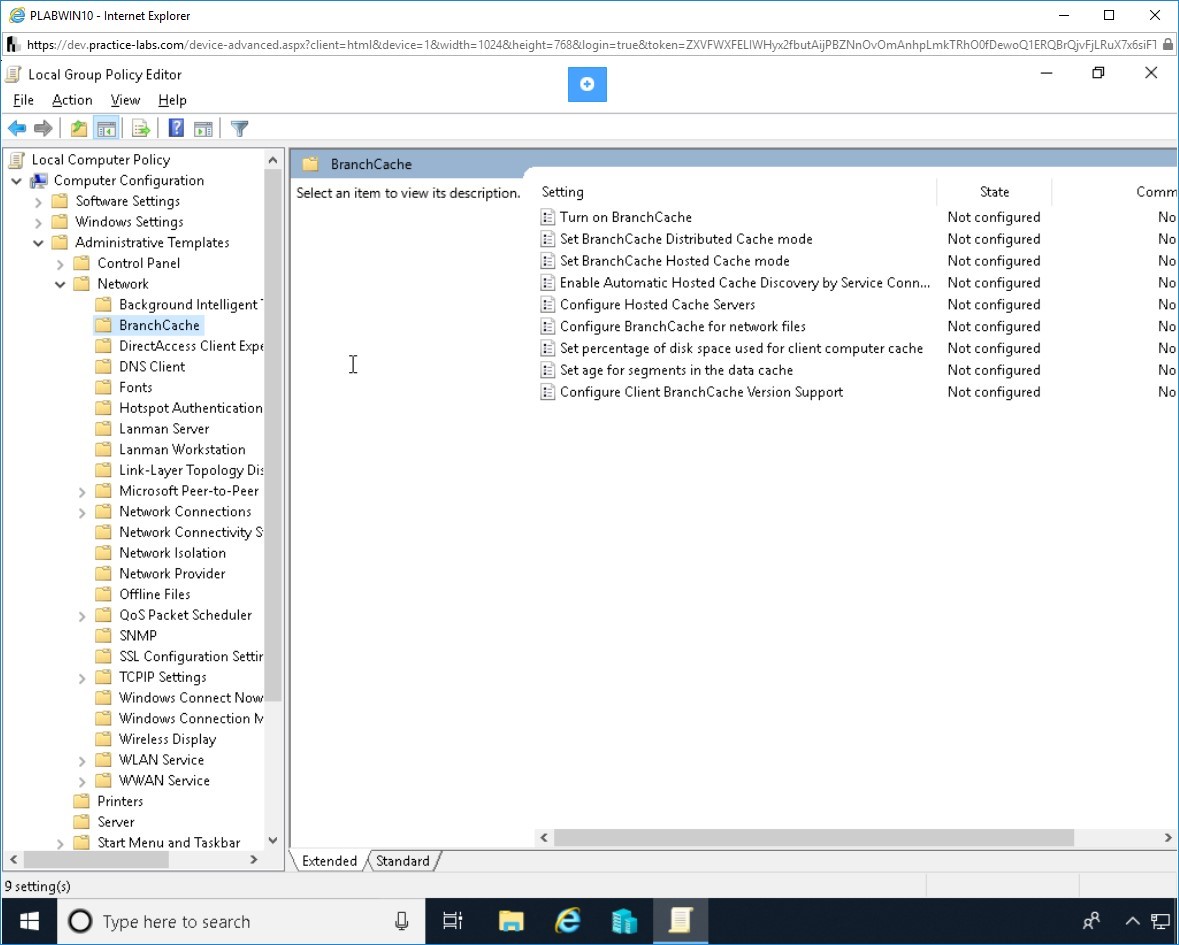Click the taskbar search input box
The height and width of the screenshot is (945, 1179).
241,921
